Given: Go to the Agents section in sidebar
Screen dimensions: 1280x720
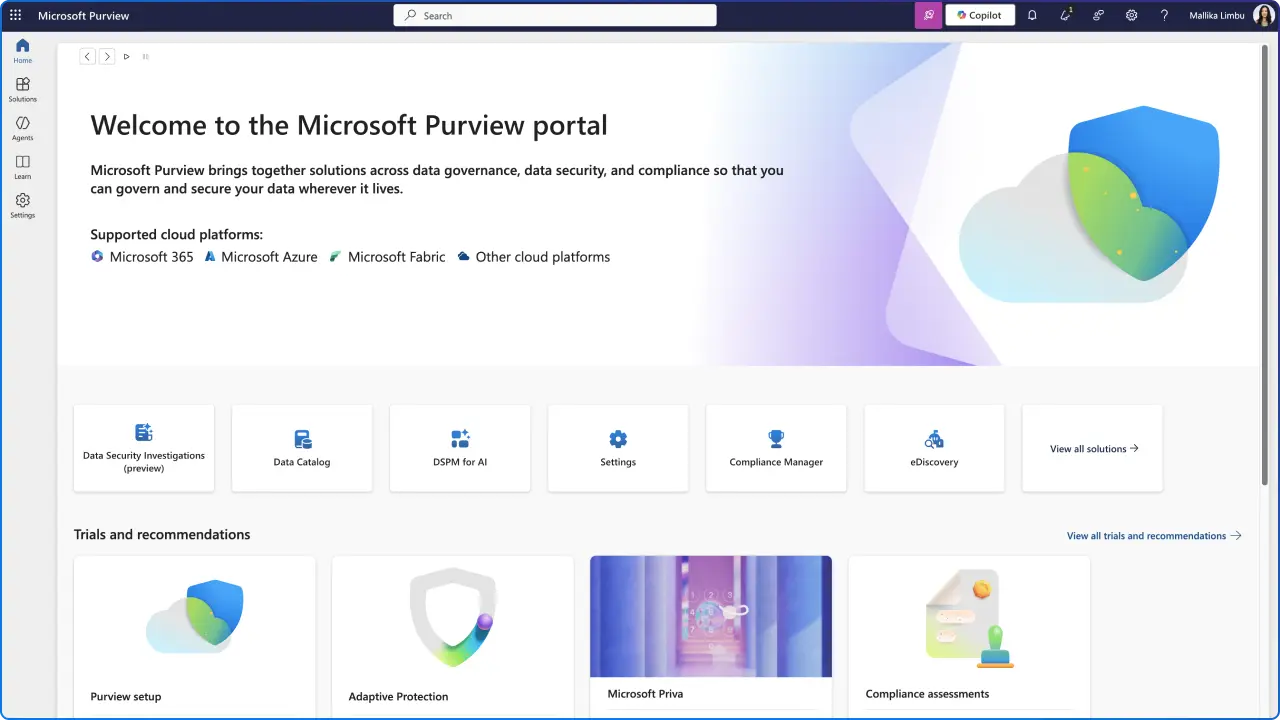Looking at the screenshot, I should click(x=22, y=126).
